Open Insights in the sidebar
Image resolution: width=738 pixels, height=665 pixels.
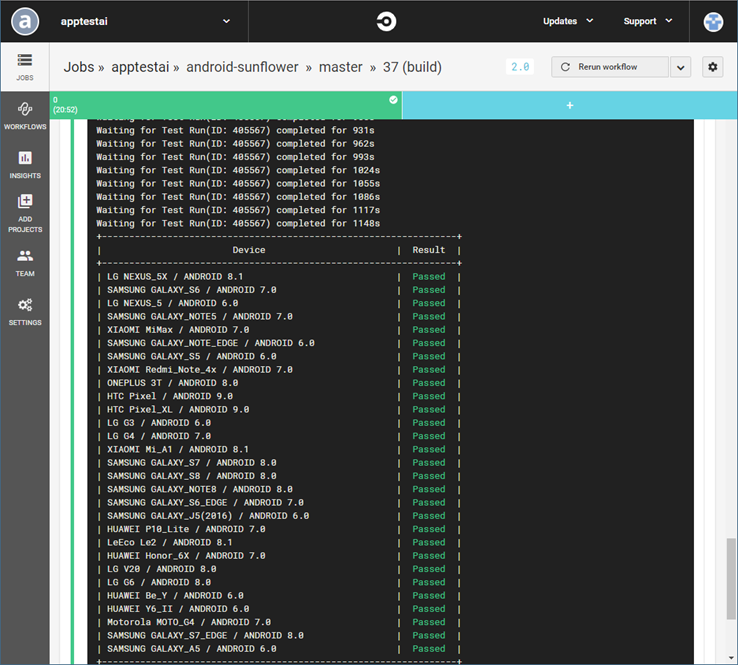coord(25,165)
